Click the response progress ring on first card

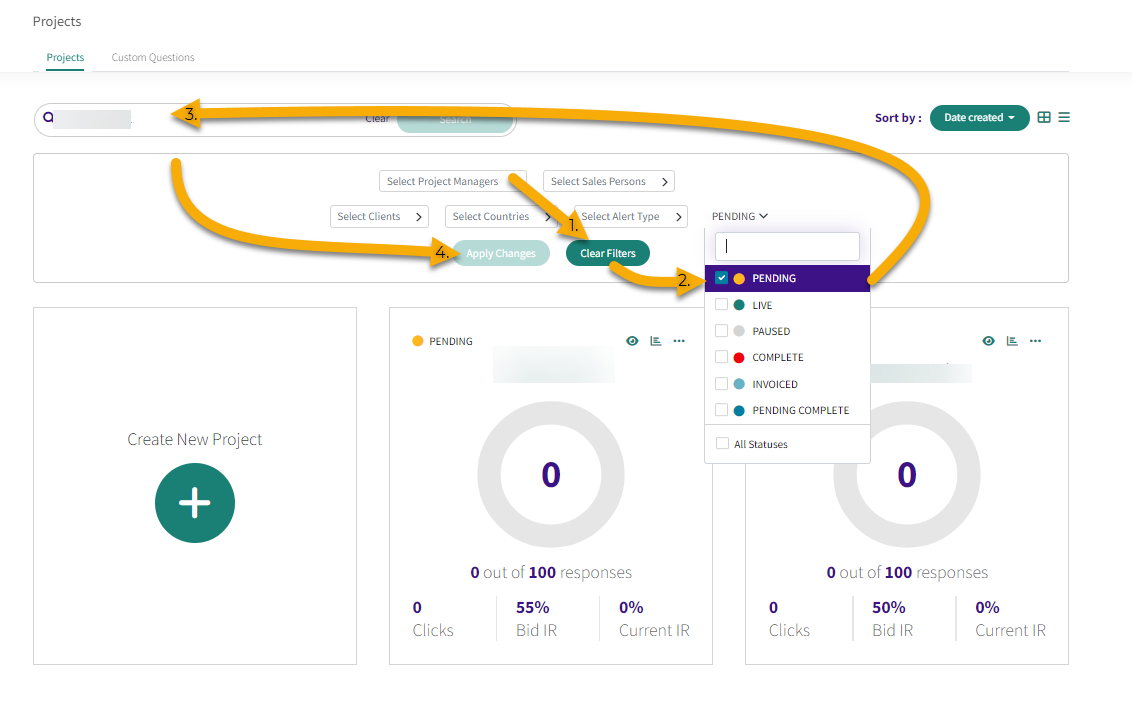pos(550,474)
